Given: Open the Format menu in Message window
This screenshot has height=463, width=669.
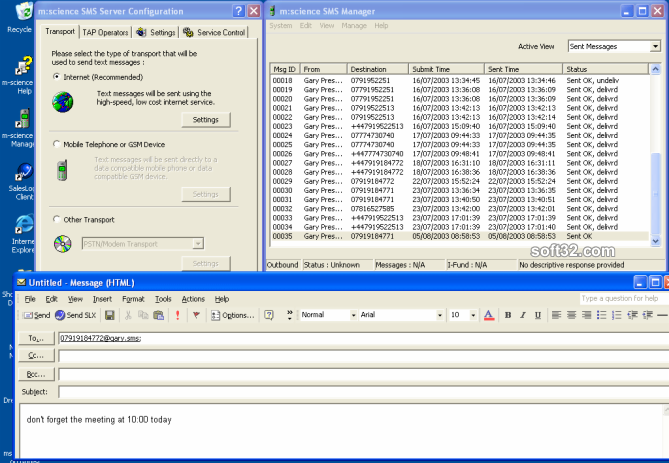Looking at the screenshot, I should (x=133, y=299).
